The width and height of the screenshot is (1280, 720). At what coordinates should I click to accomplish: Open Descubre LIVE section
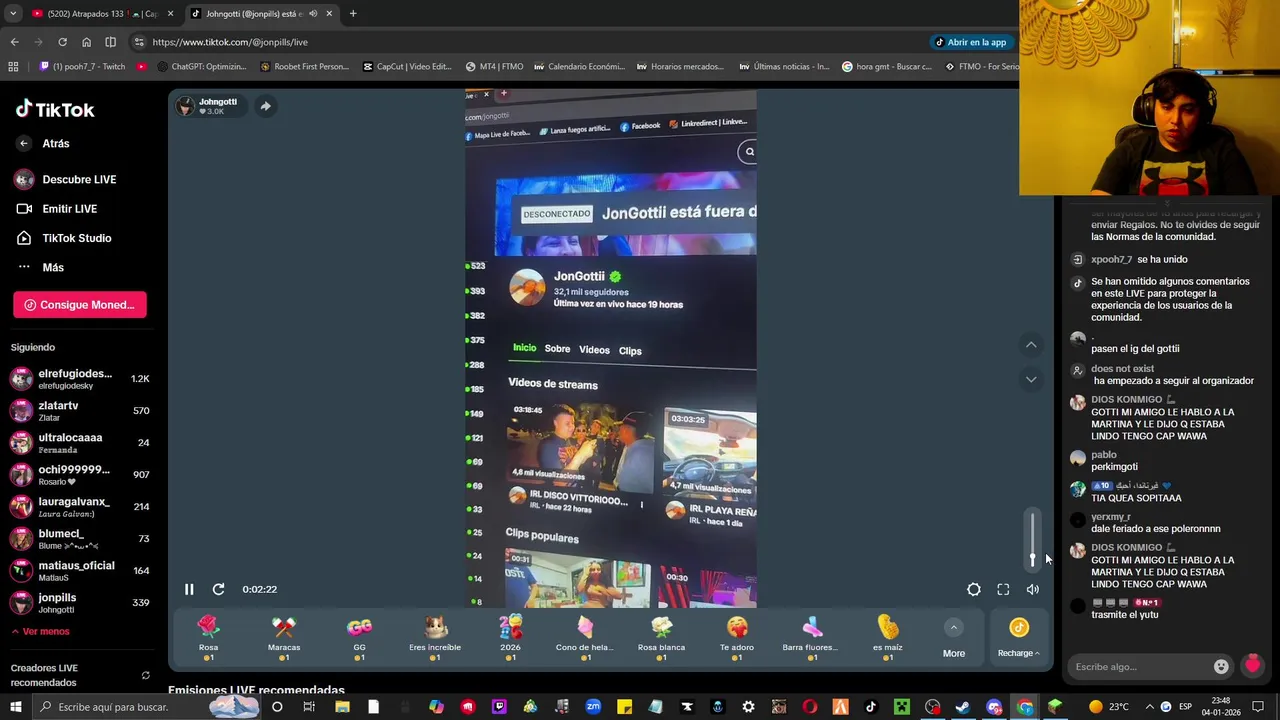click(x=66, y=180)
